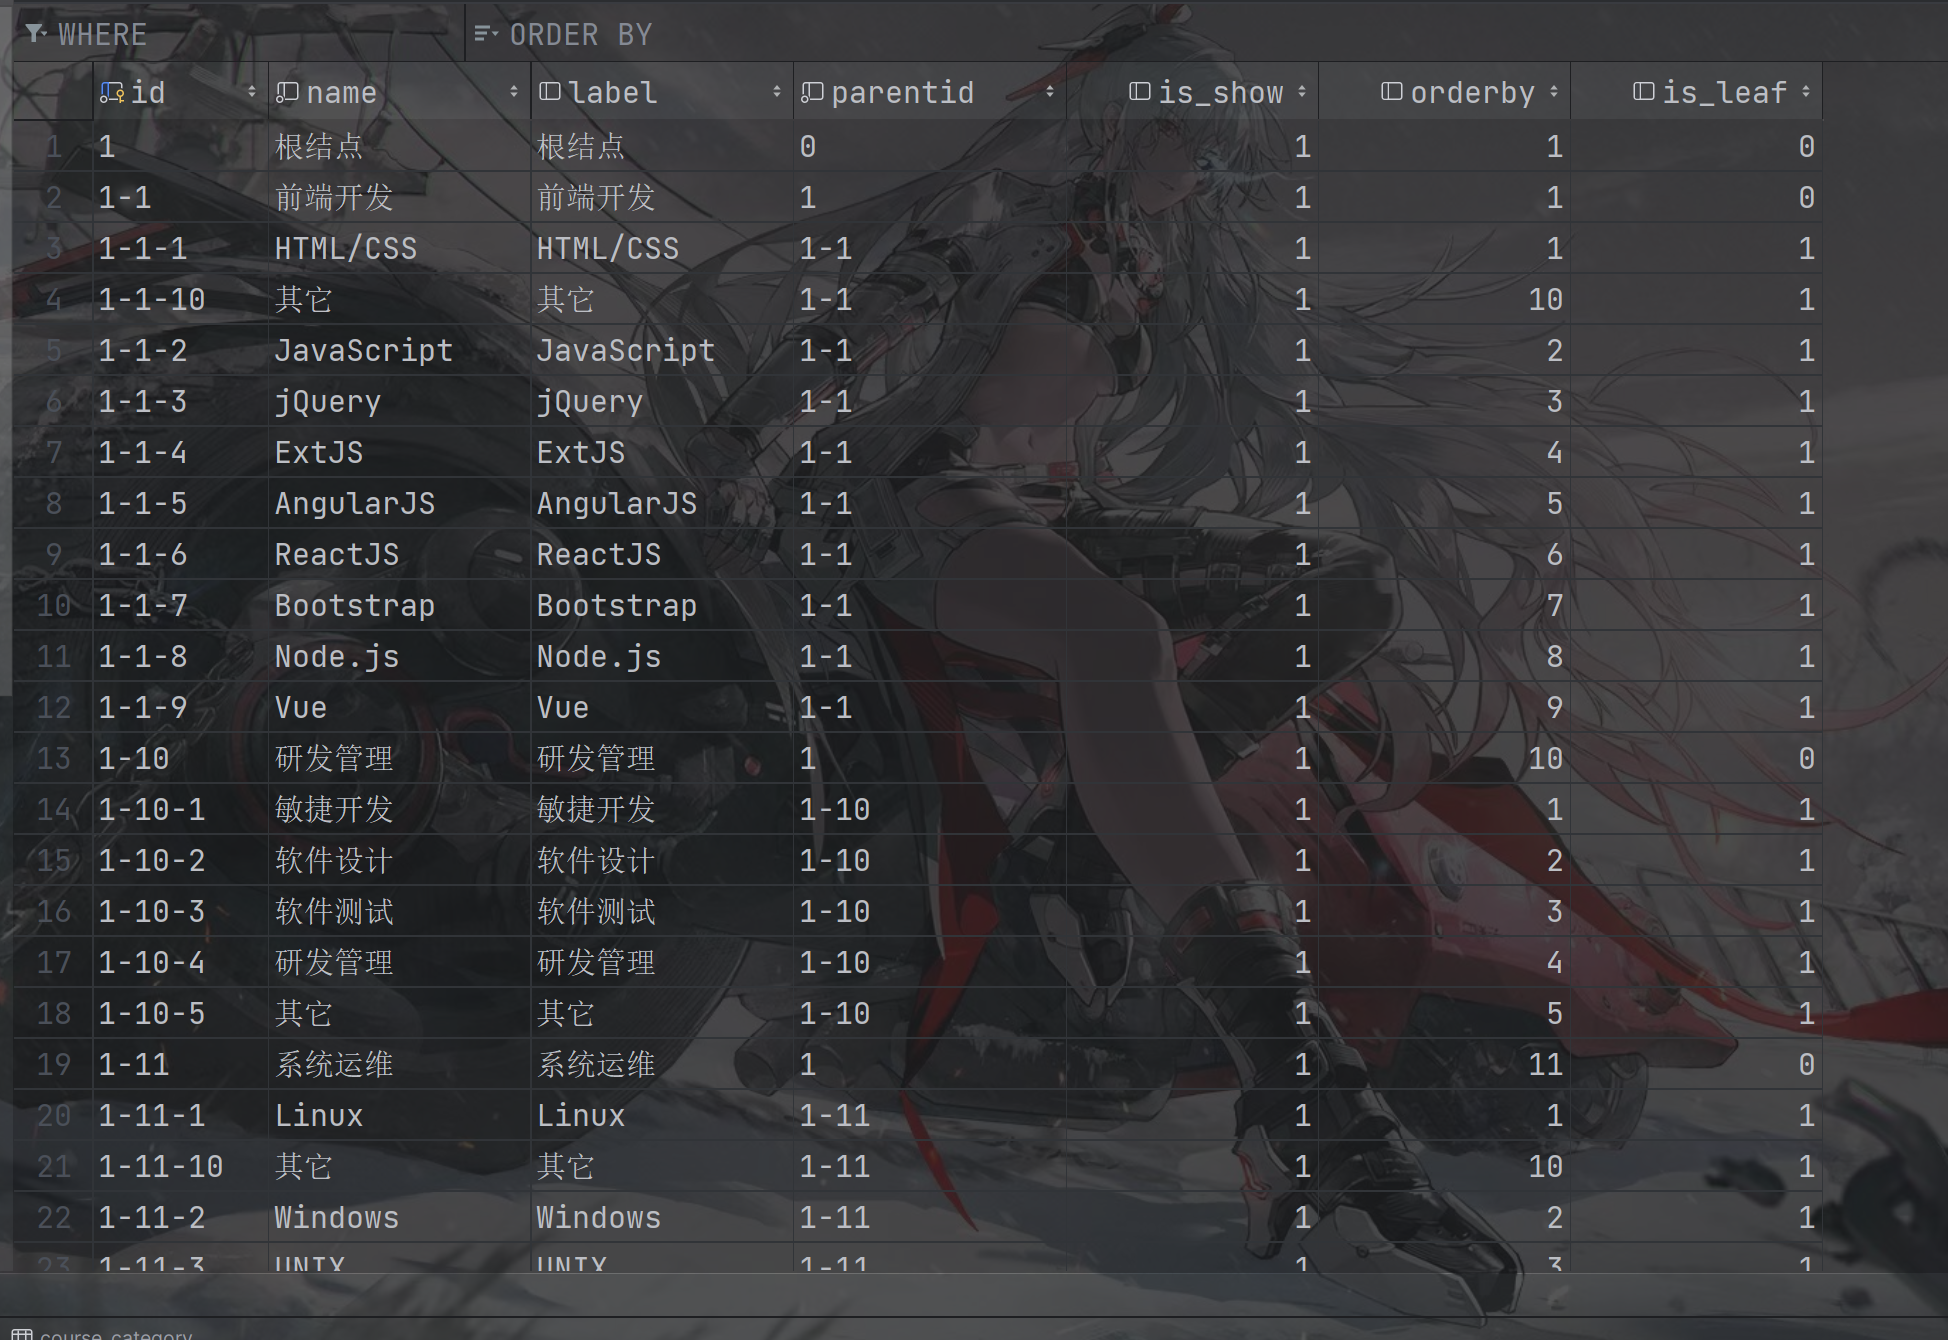The image size is (1948, 1340).
Task: Toggle sort arrows on the is_show column
Action: (x=1301, y=91)
